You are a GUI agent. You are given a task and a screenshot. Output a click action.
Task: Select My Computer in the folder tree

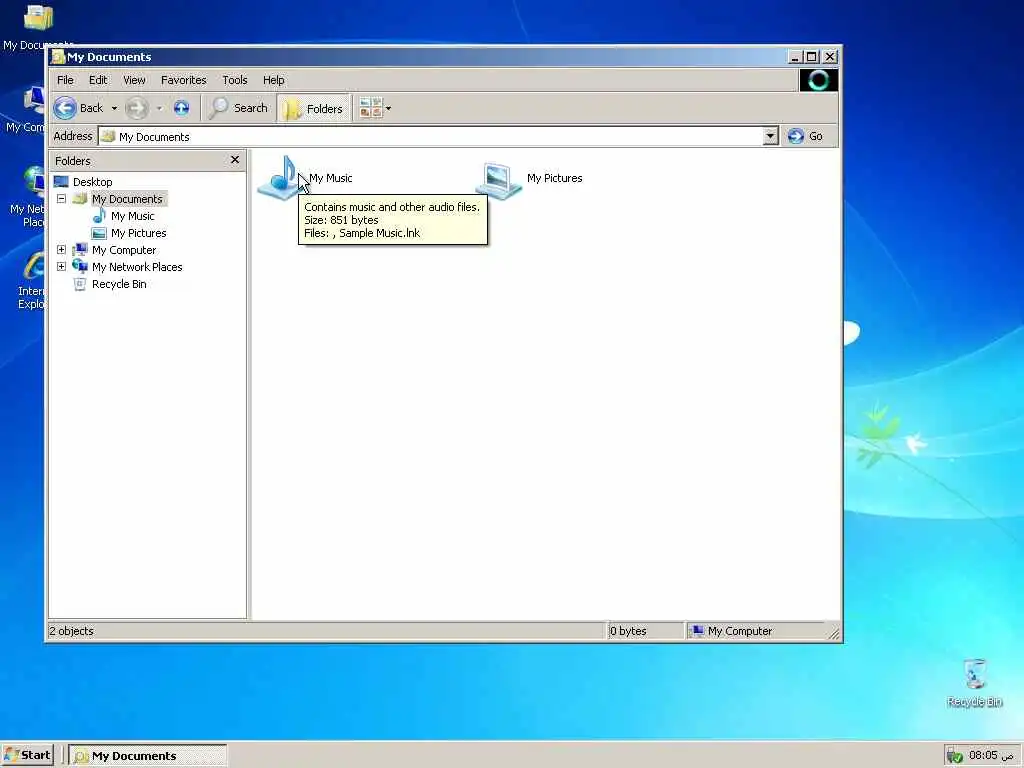point(124,249)
